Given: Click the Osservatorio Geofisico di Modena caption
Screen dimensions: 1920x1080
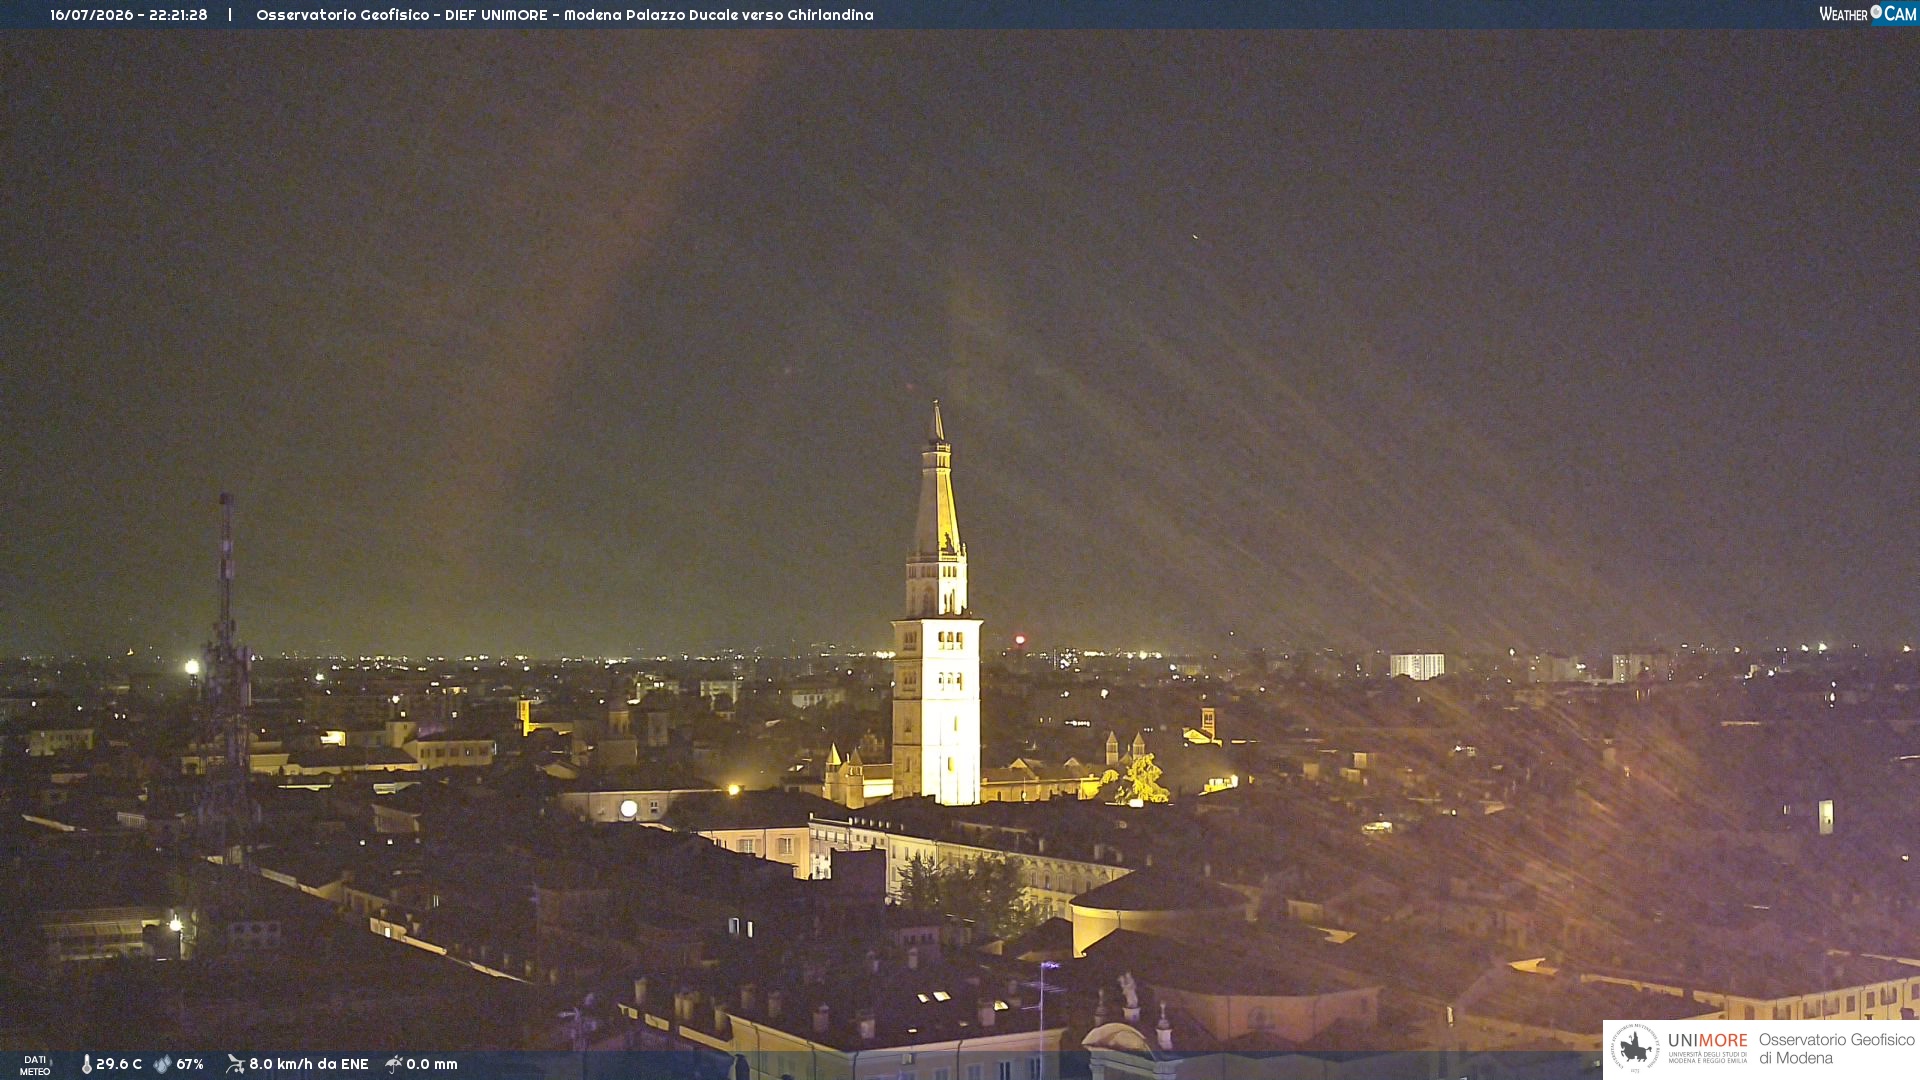Looking at the screenshot, I should pos(1836,1049).
